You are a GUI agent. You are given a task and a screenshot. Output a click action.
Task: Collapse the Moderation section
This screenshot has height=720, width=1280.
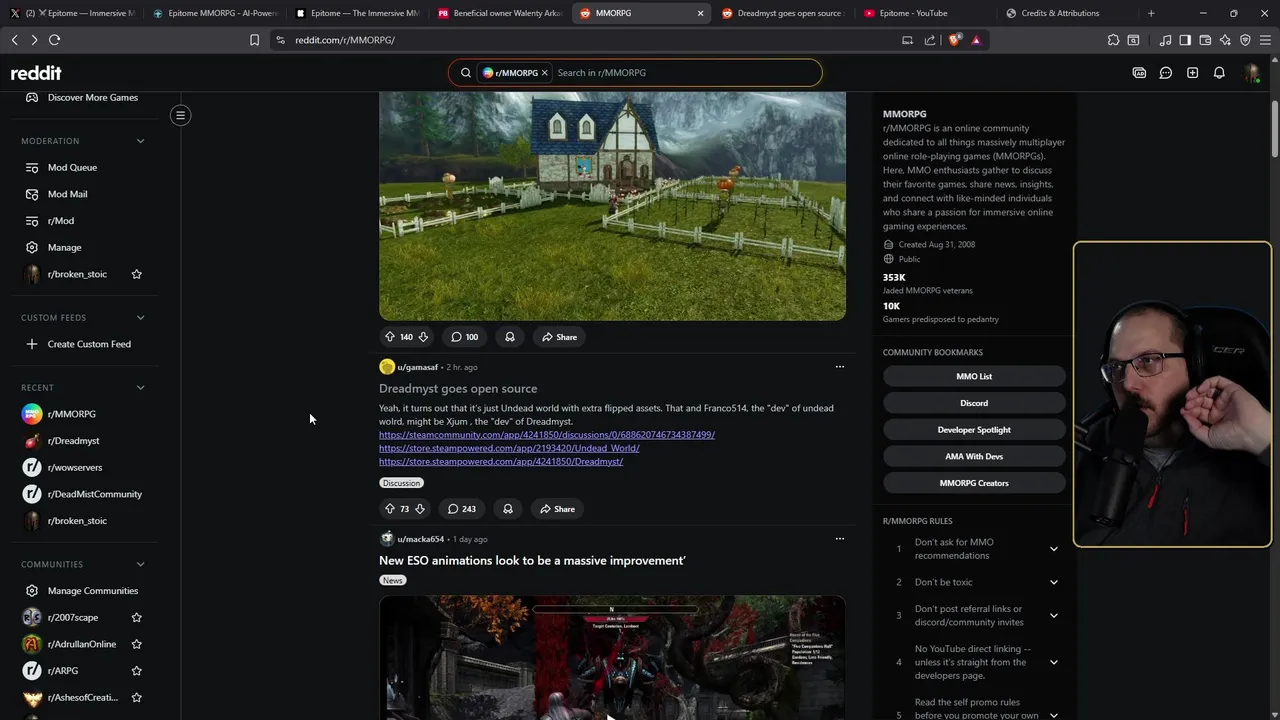coord(140,141)
